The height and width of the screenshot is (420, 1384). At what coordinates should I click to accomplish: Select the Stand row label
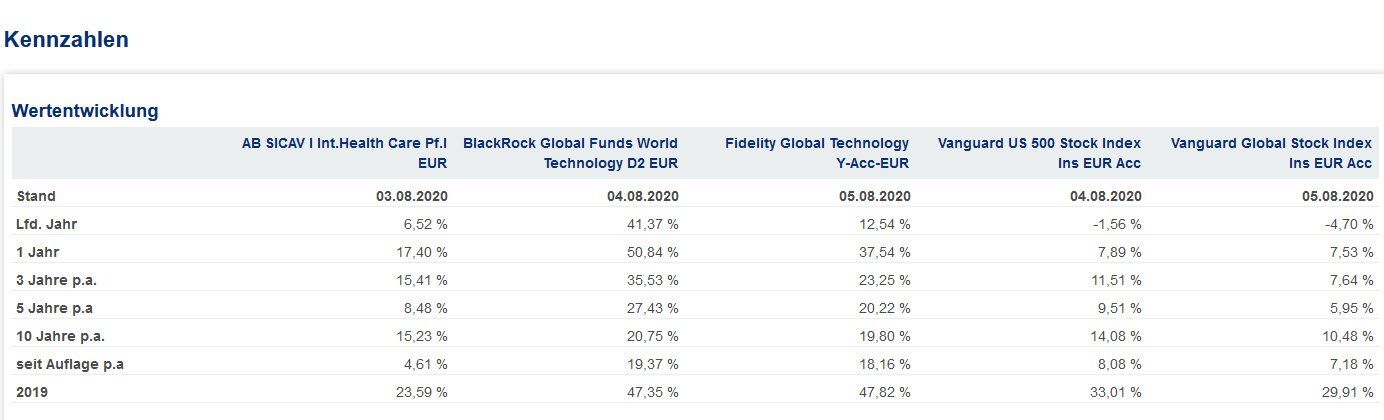pos(36,196)
